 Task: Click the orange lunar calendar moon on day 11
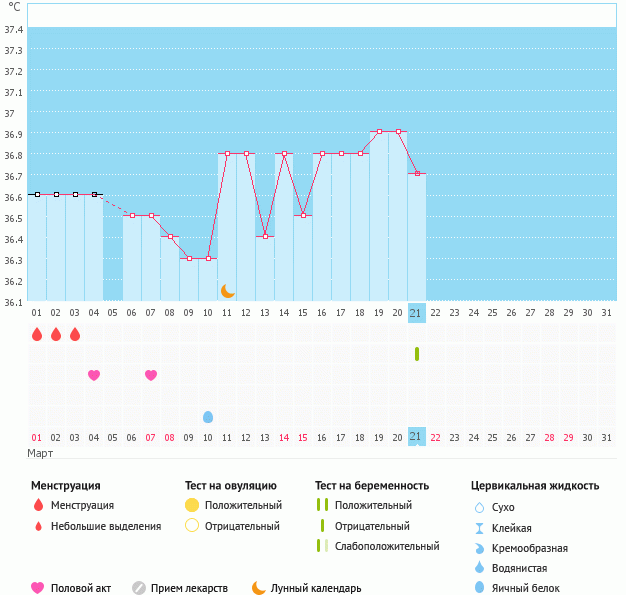point(227,290)
